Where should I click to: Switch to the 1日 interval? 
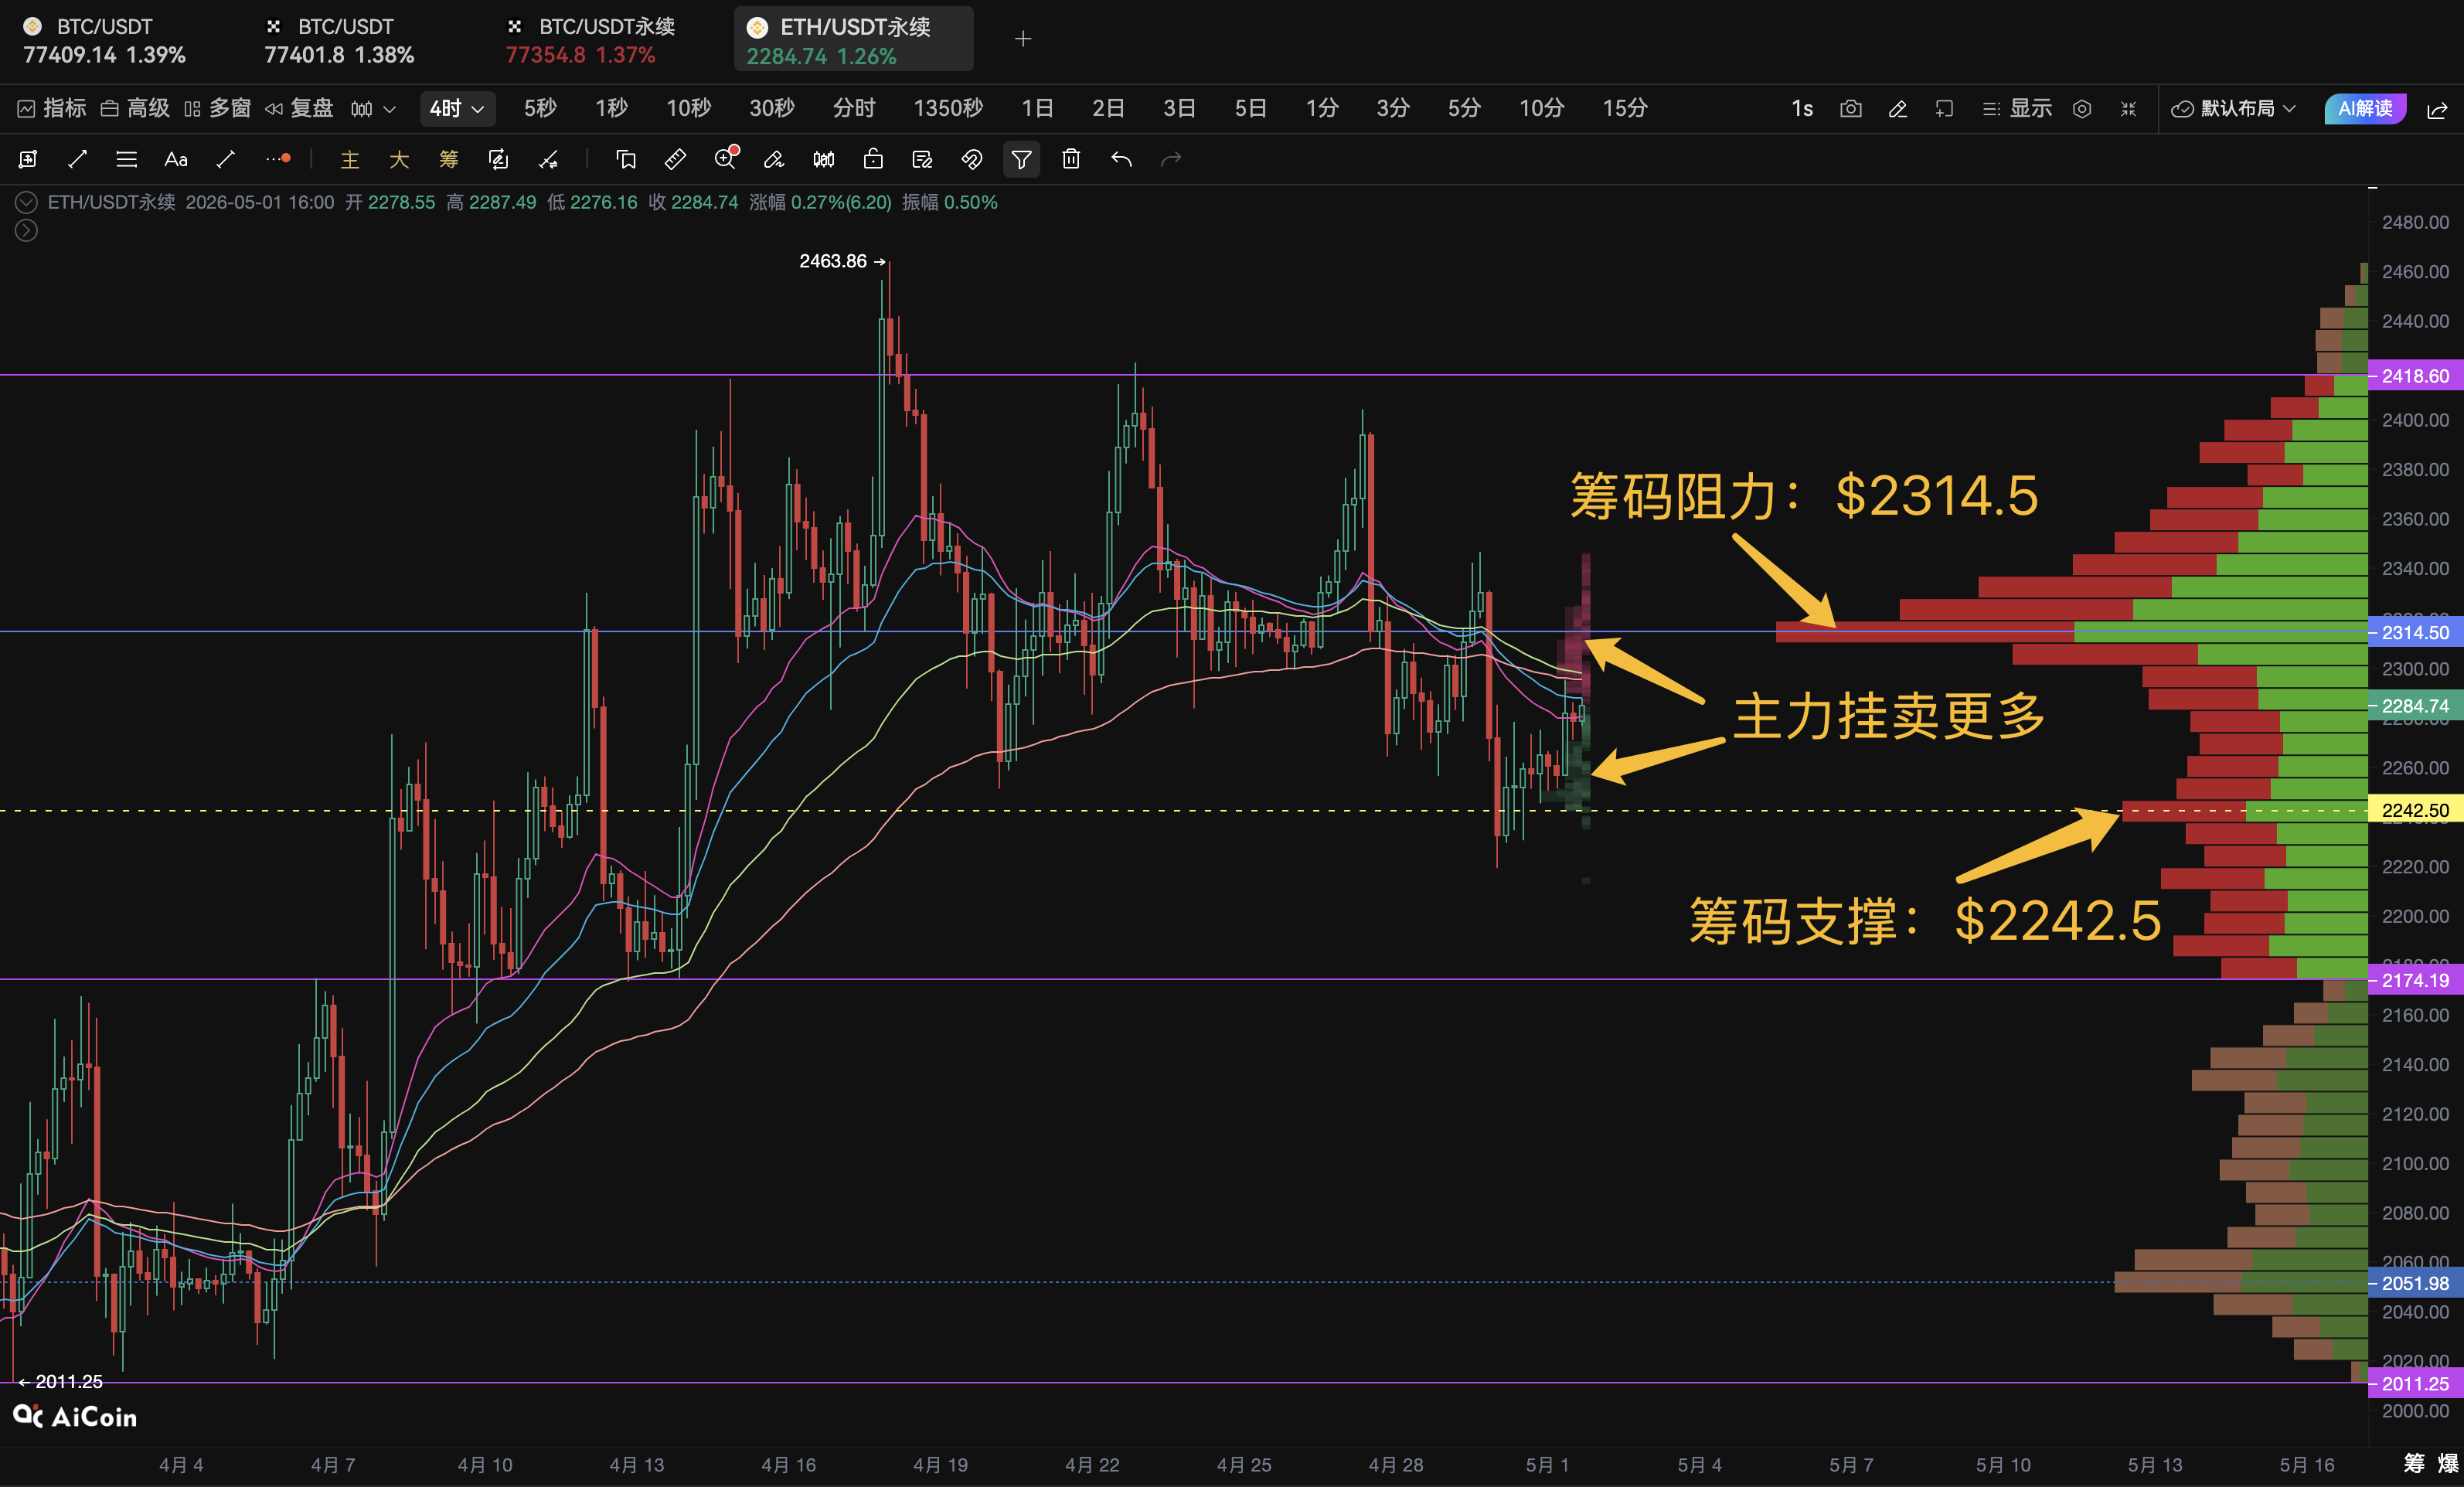pyautogui.click(x=1037, y=108)
